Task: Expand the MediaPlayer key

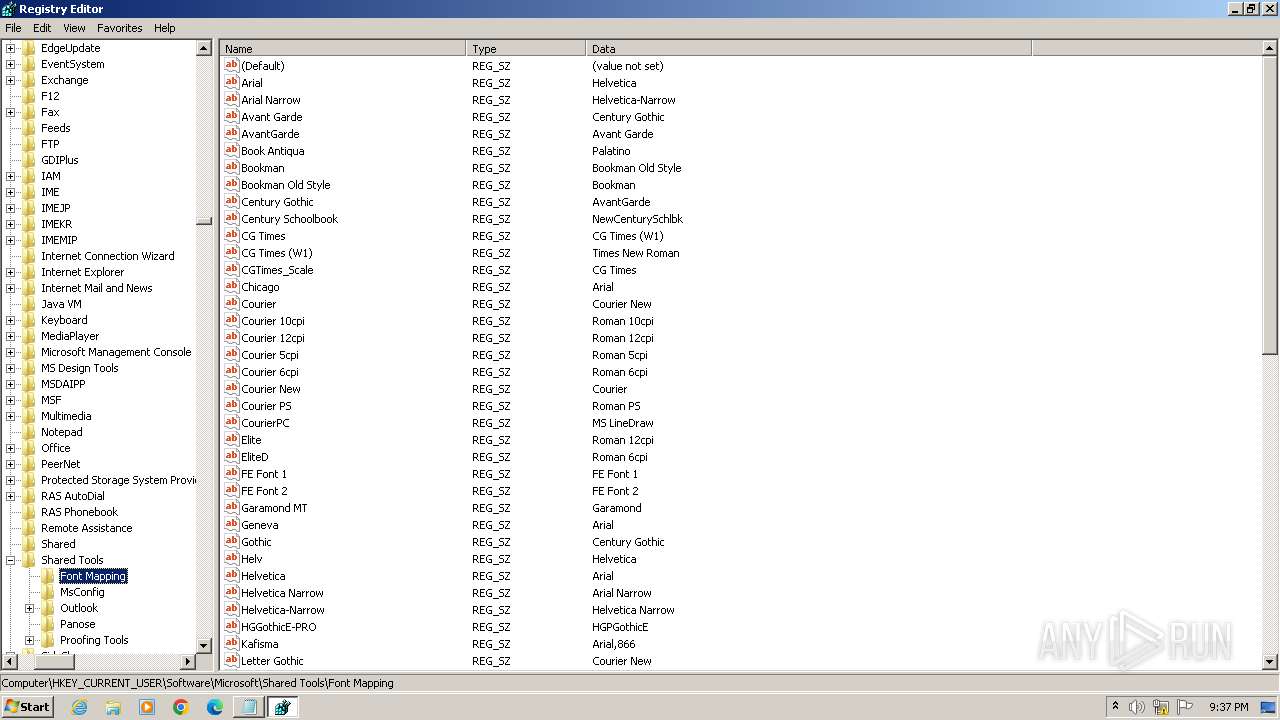Action: [x=11, y=336]
